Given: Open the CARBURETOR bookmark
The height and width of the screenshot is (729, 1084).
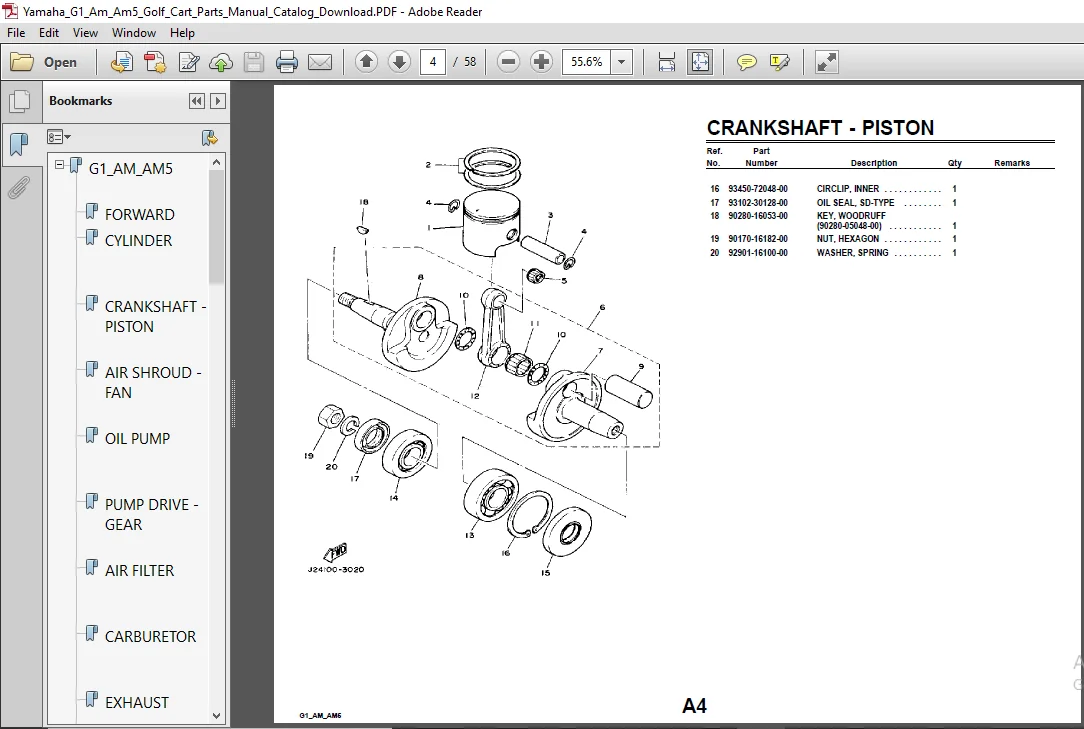Looking at the screenshot, I should point(150,636).
